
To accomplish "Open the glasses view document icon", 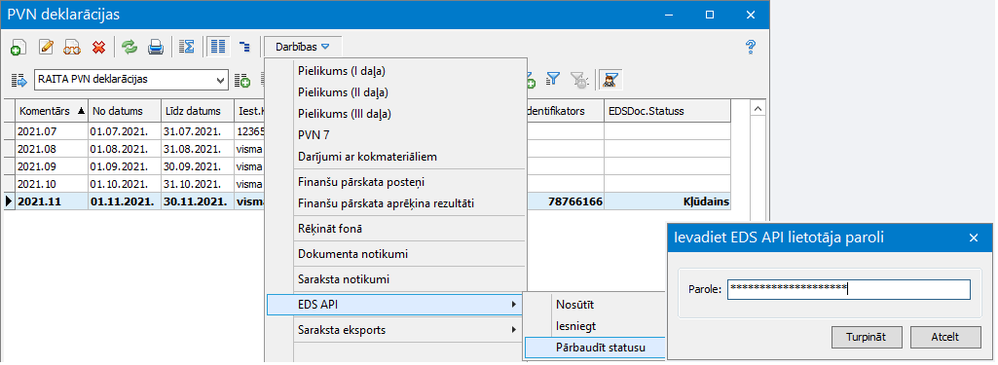I will pos(72,47).
